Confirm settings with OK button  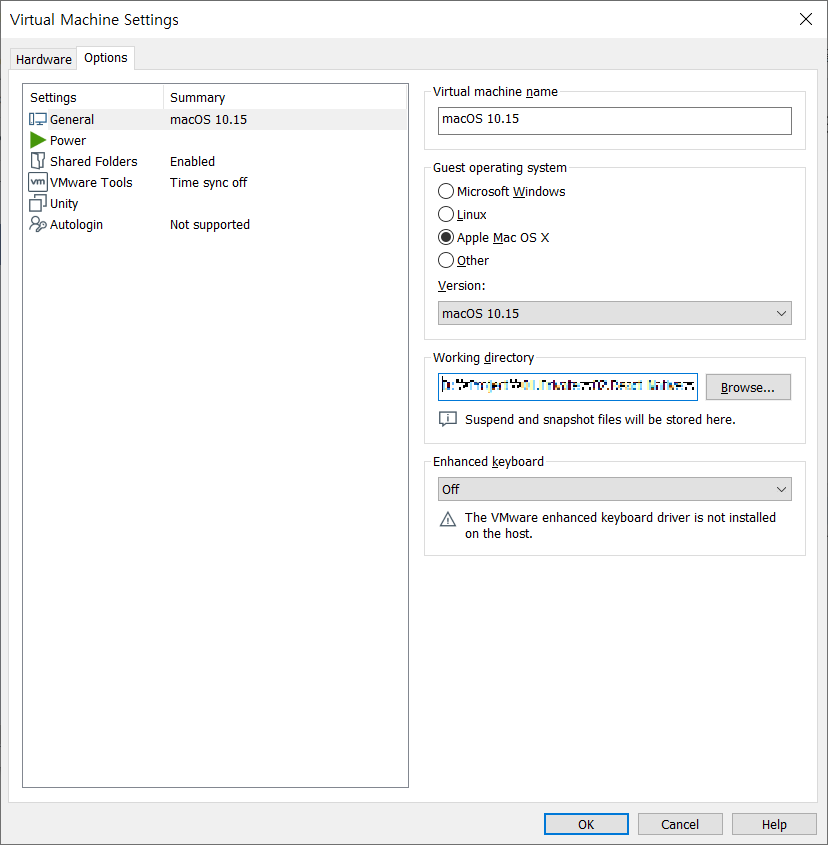click(x=586, y=824)
